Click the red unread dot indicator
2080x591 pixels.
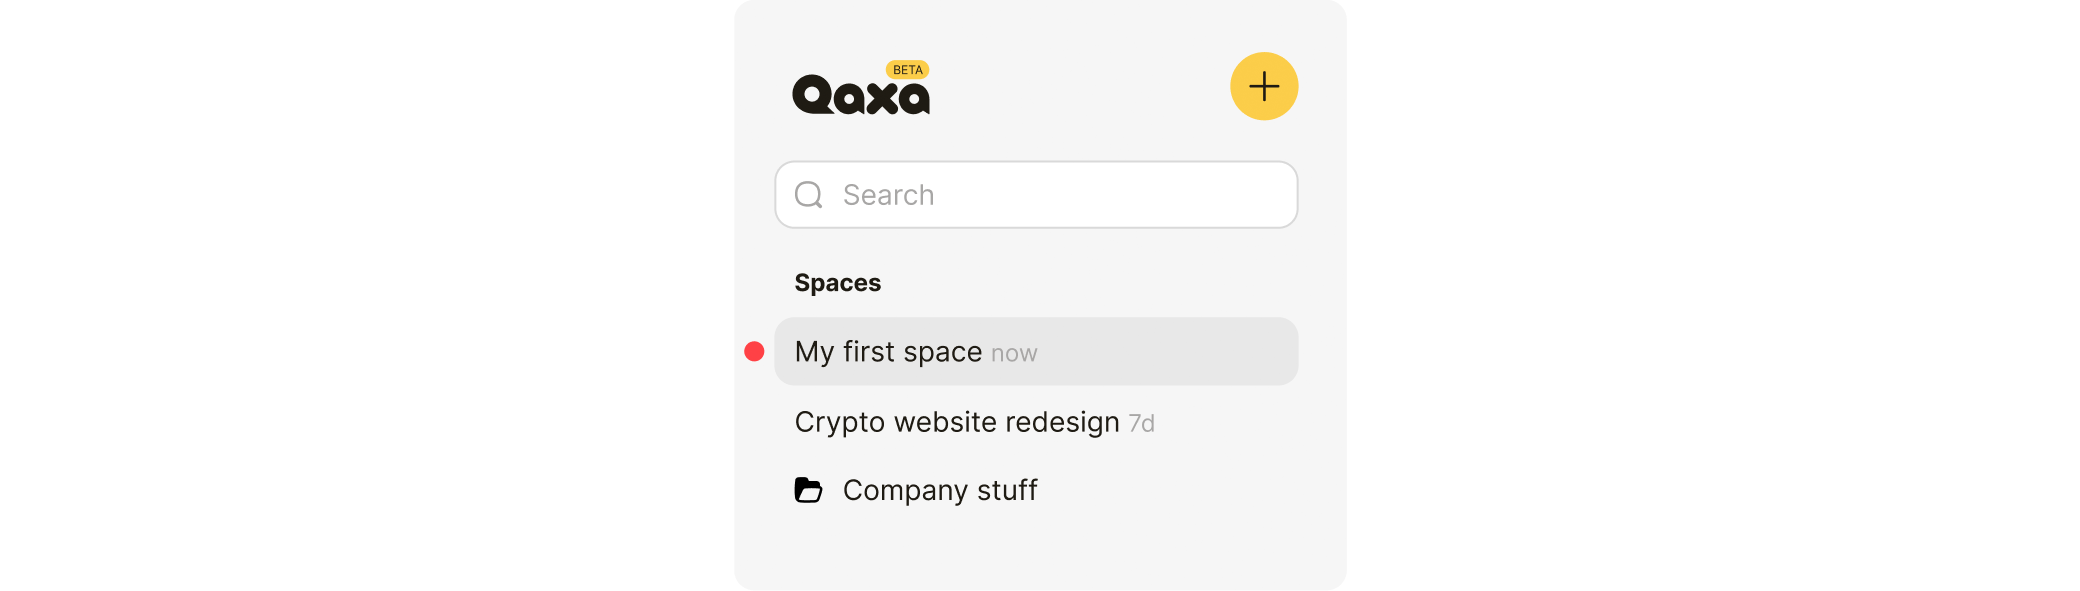[755, 352]
